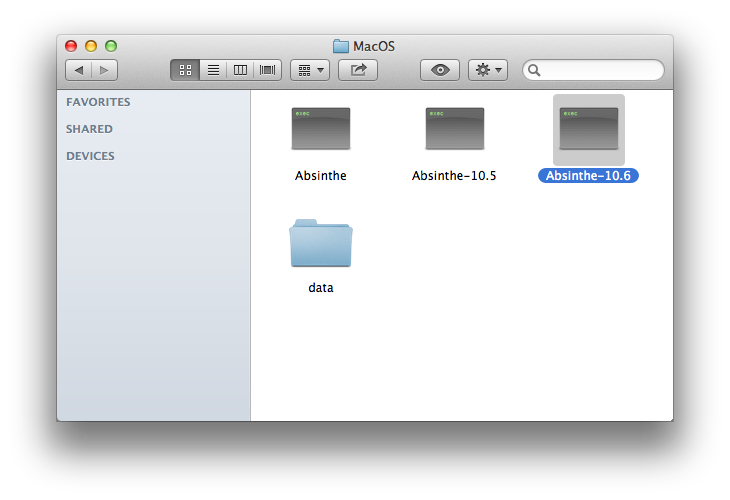Click the MacOS folder proxy icon in title
The width and height of the screenshot is (730, 500).
341,46
